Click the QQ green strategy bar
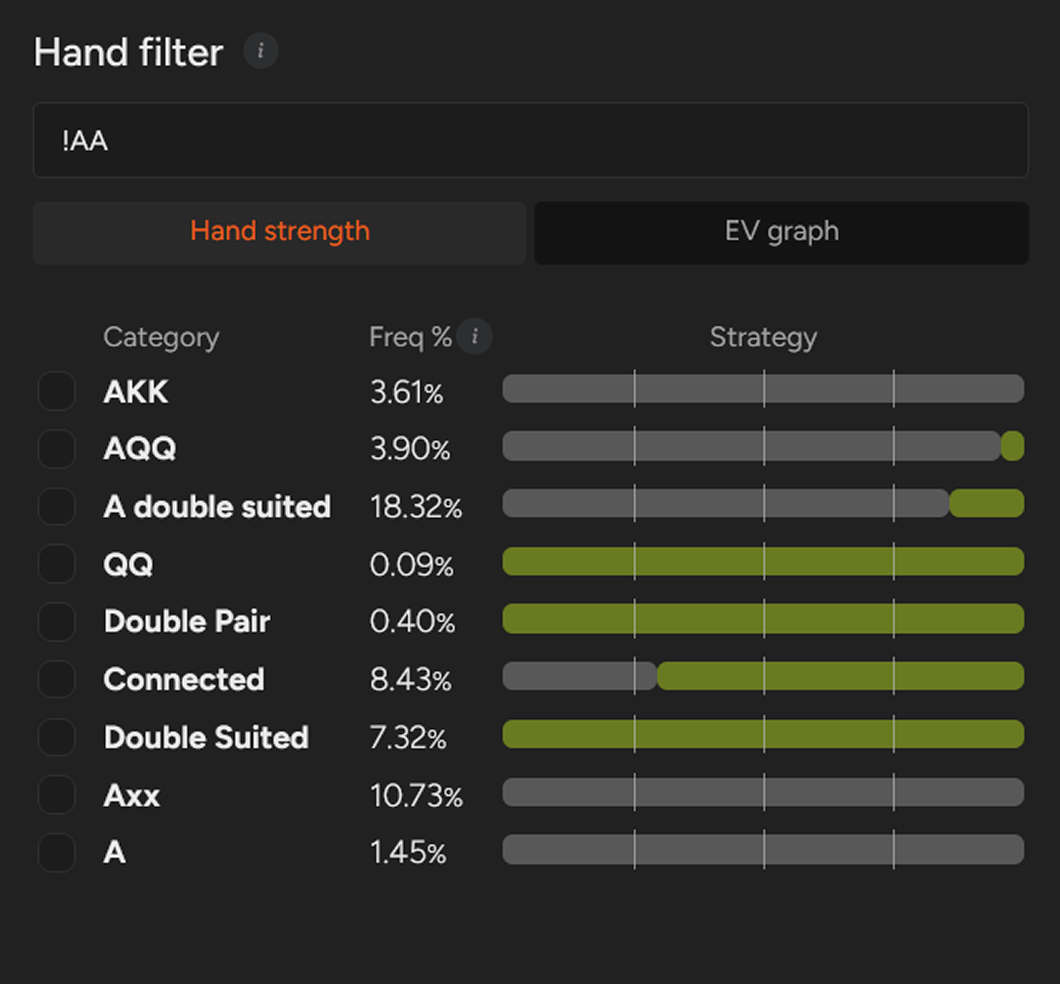 tap(762, 562)
